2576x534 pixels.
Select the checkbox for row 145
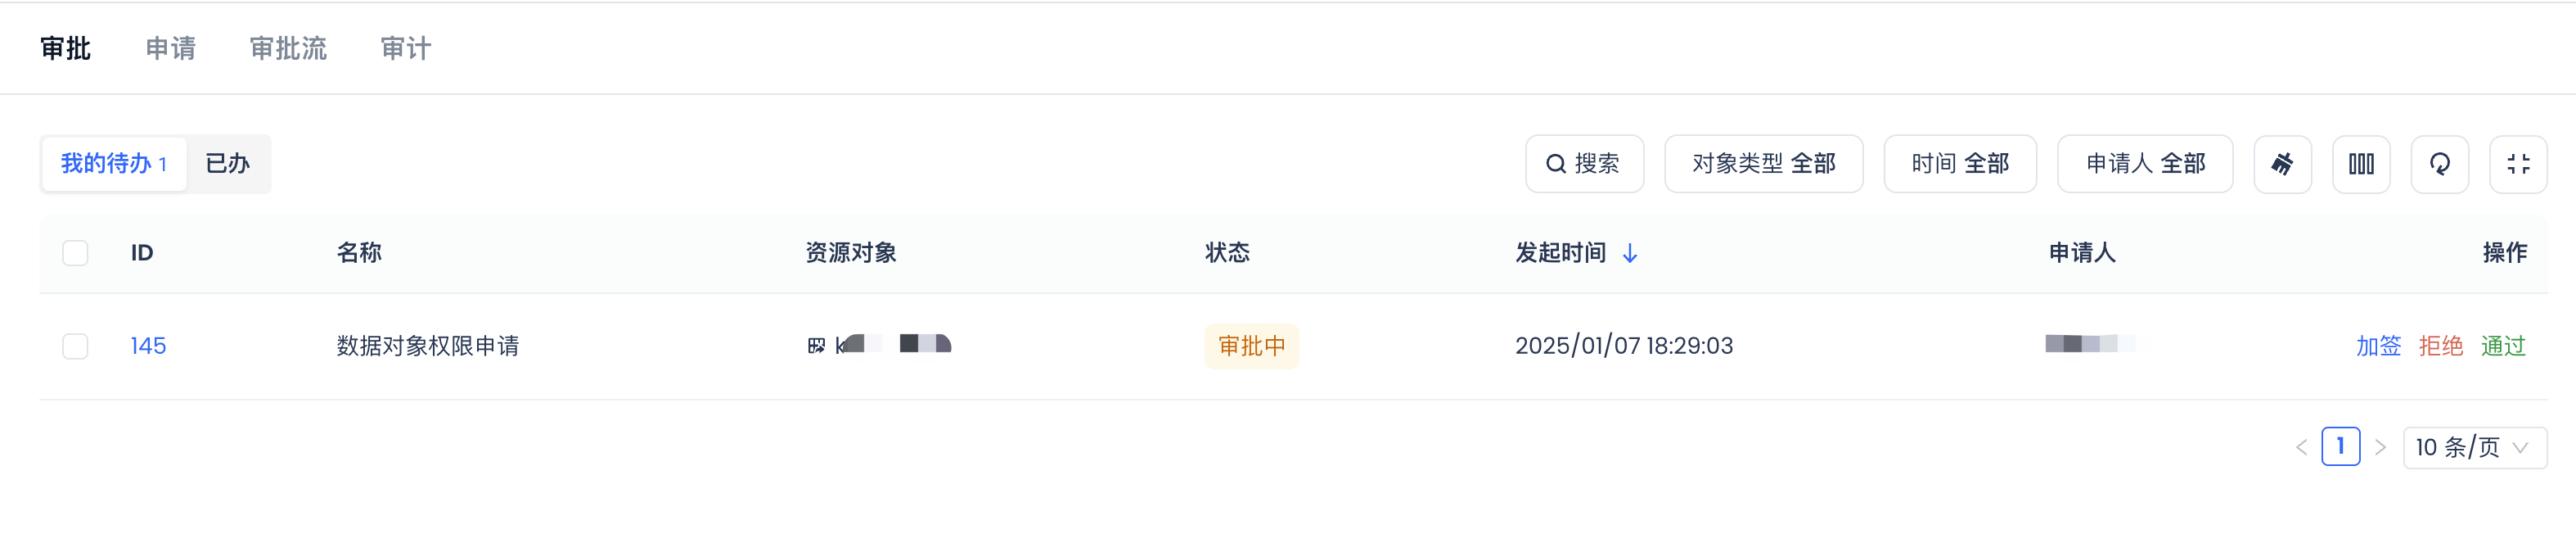click(75, 346)
